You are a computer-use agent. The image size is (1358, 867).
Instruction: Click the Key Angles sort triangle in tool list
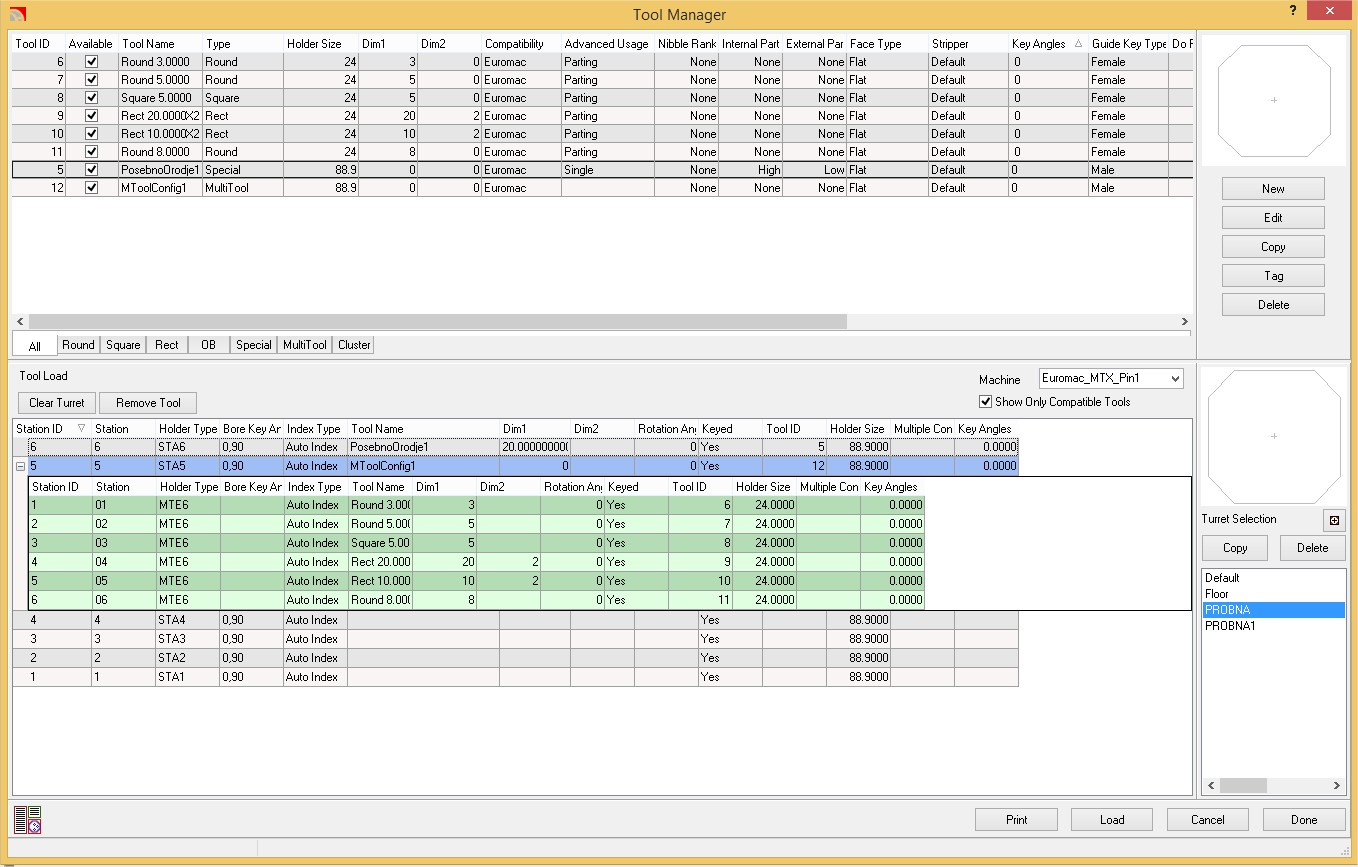click(x=1077, y=44)
